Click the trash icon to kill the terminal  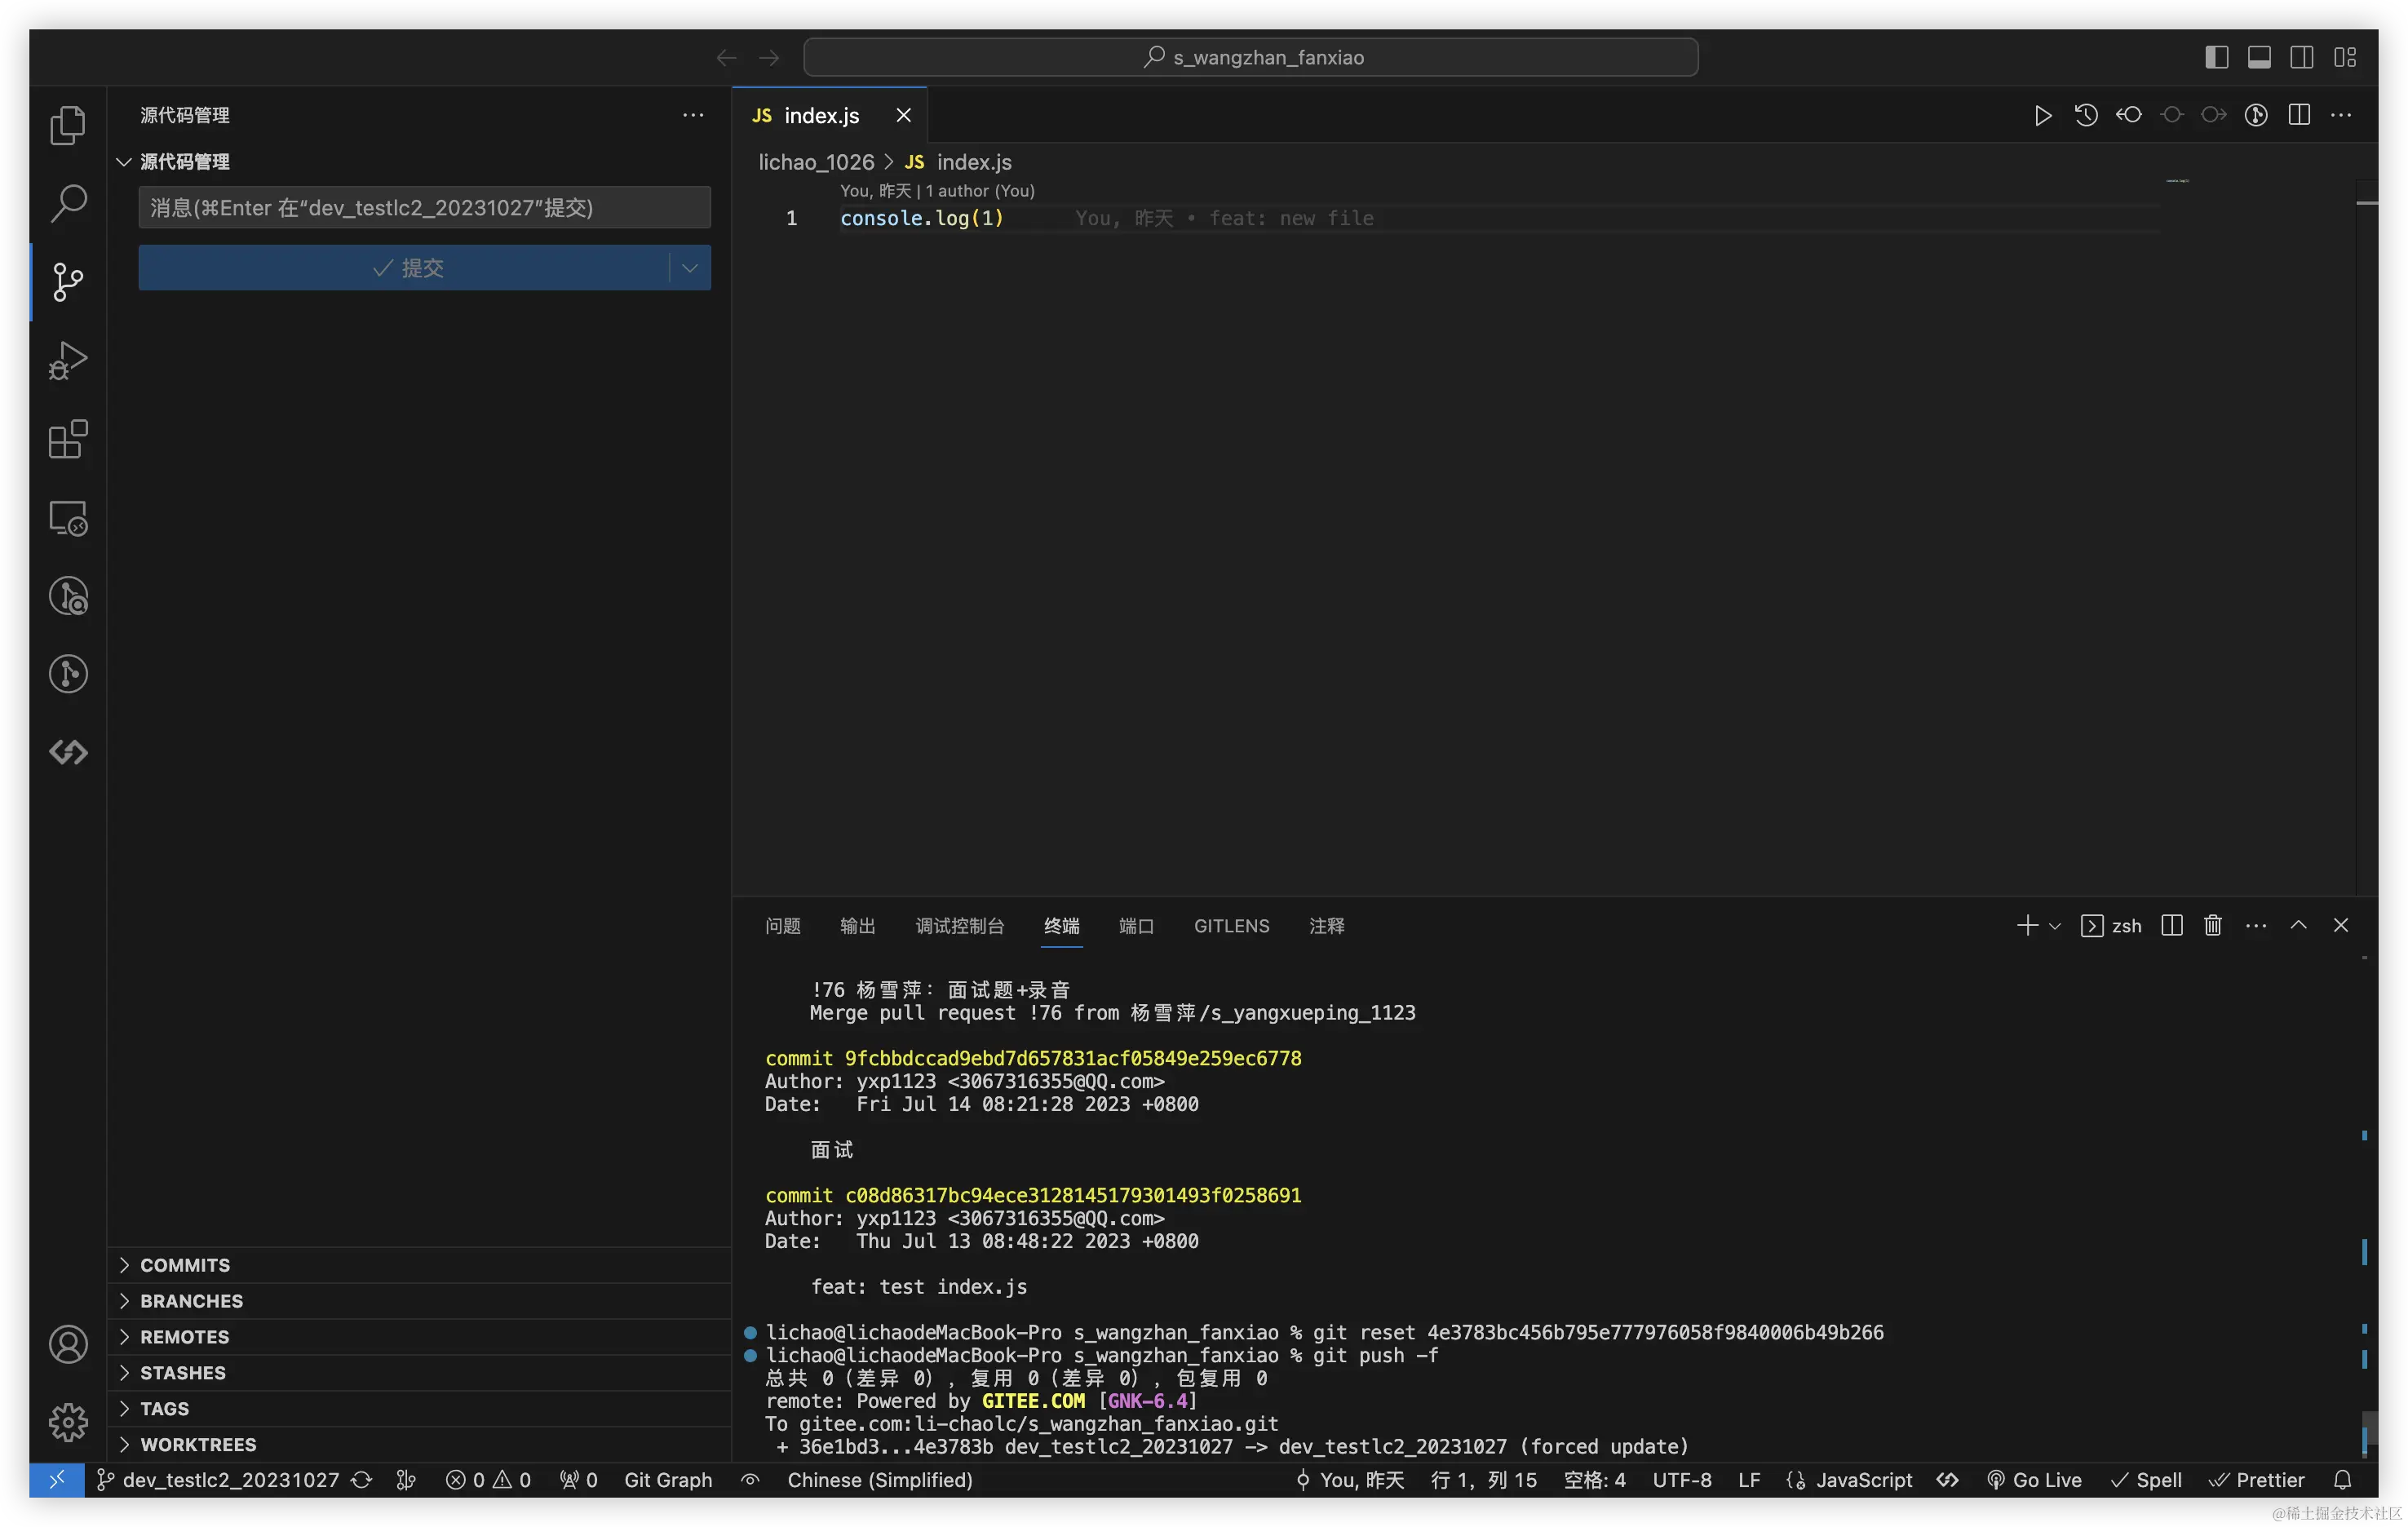(2212, 926)
